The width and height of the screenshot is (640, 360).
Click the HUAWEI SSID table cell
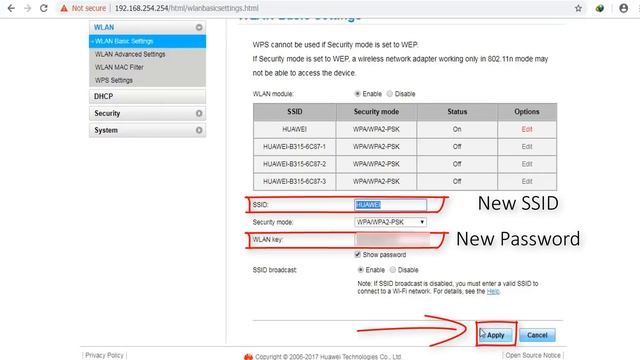click(294, 129)
